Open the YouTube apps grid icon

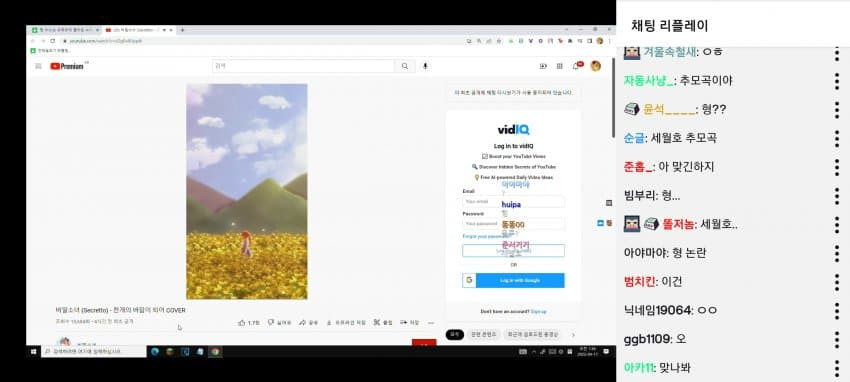click(559, 66)
